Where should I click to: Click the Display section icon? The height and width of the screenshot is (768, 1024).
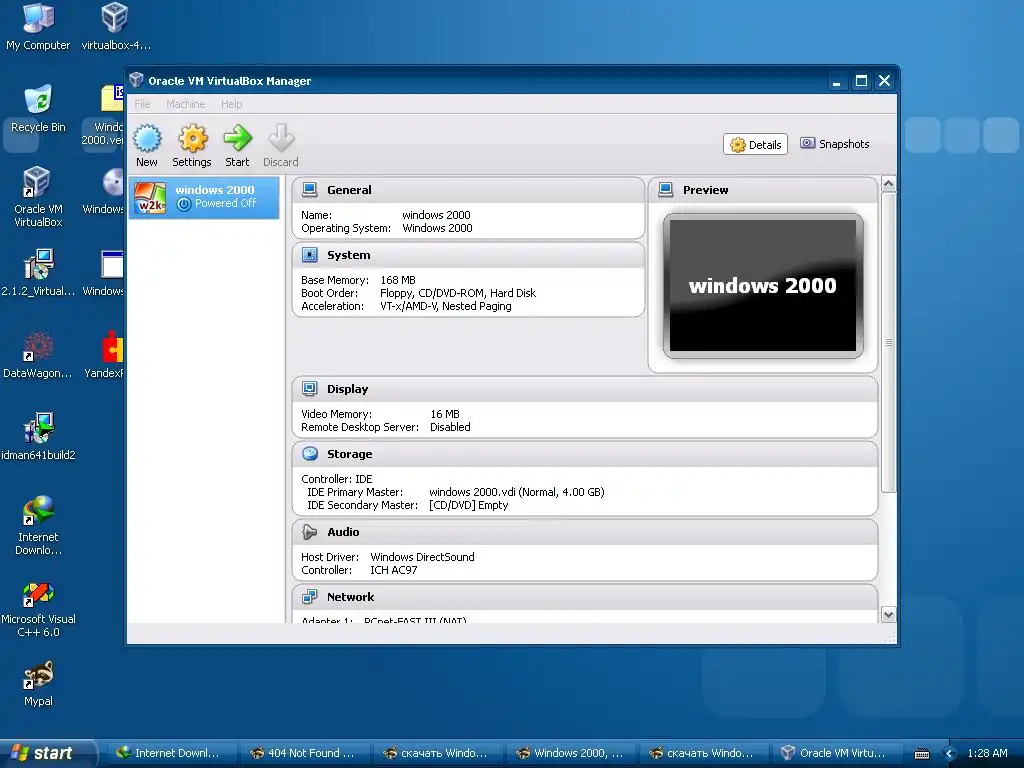[x=310, y=389]
